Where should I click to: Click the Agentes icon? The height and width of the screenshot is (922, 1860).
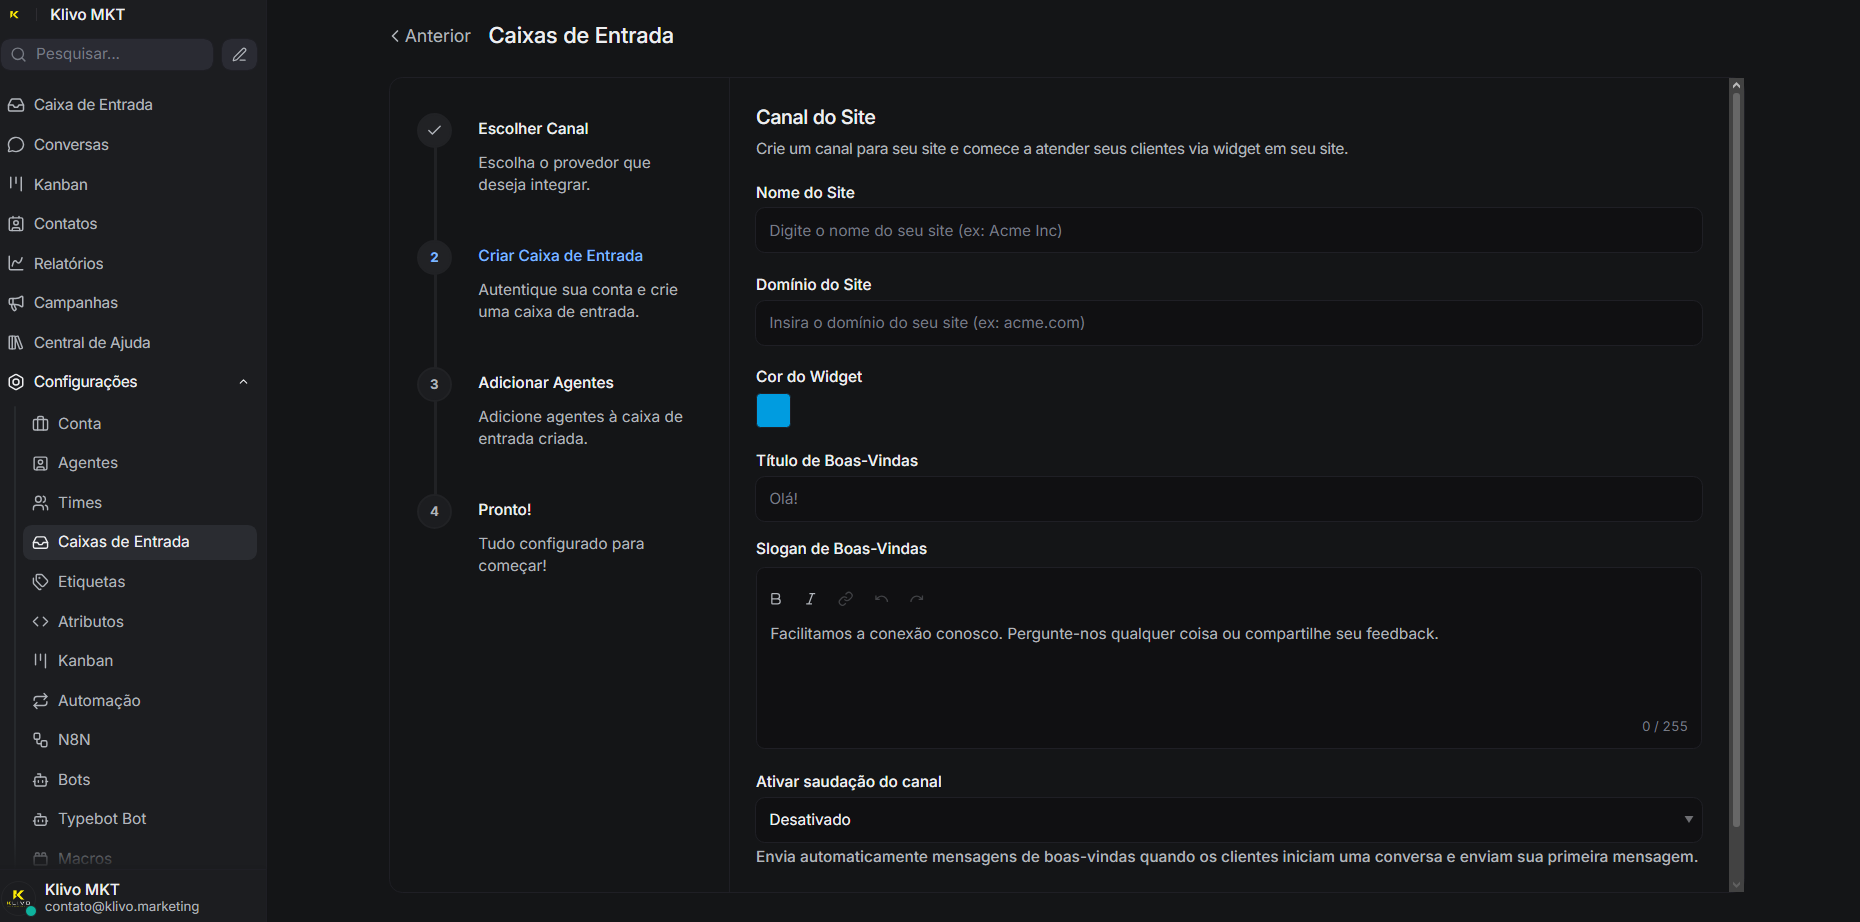click(41, 463)
